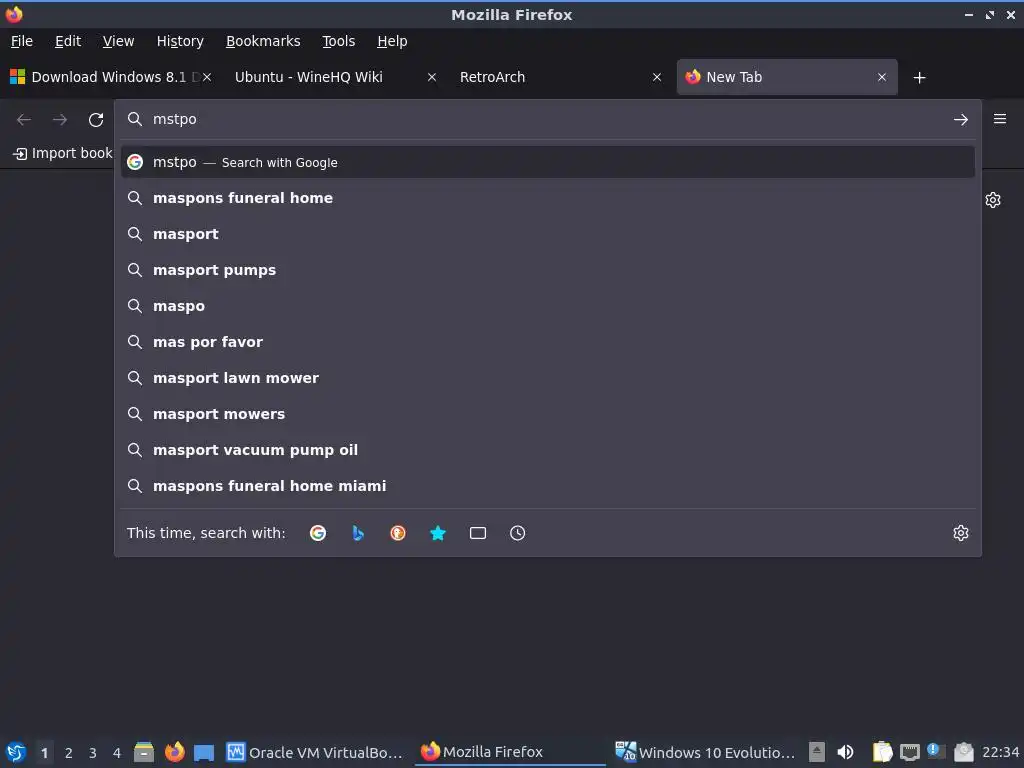Screen dimensions: 1024x768
Task: Search open tabs using the tabs icon
Action: [x=477, y=533]
